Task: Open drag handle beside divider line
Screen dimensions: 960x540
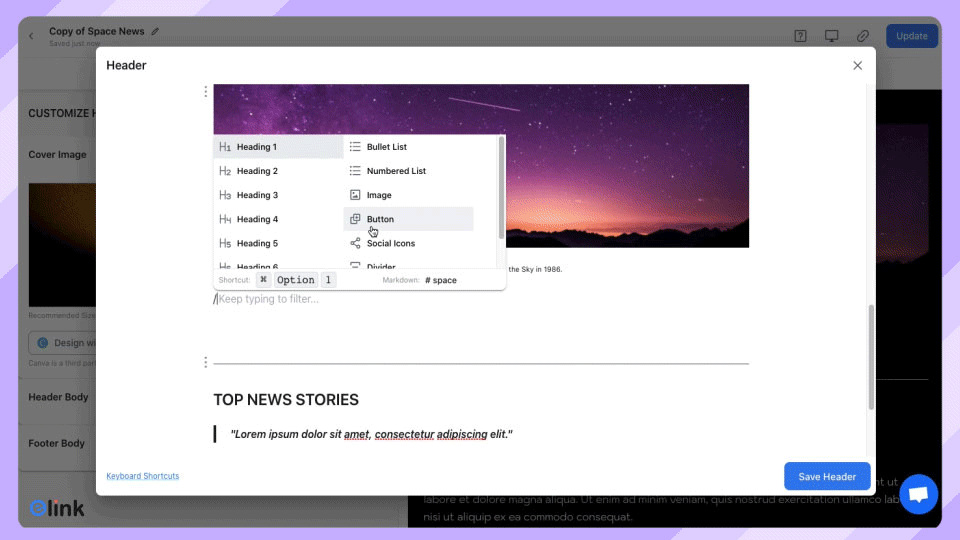Action: pyautogui.click(x=206, y=362)
